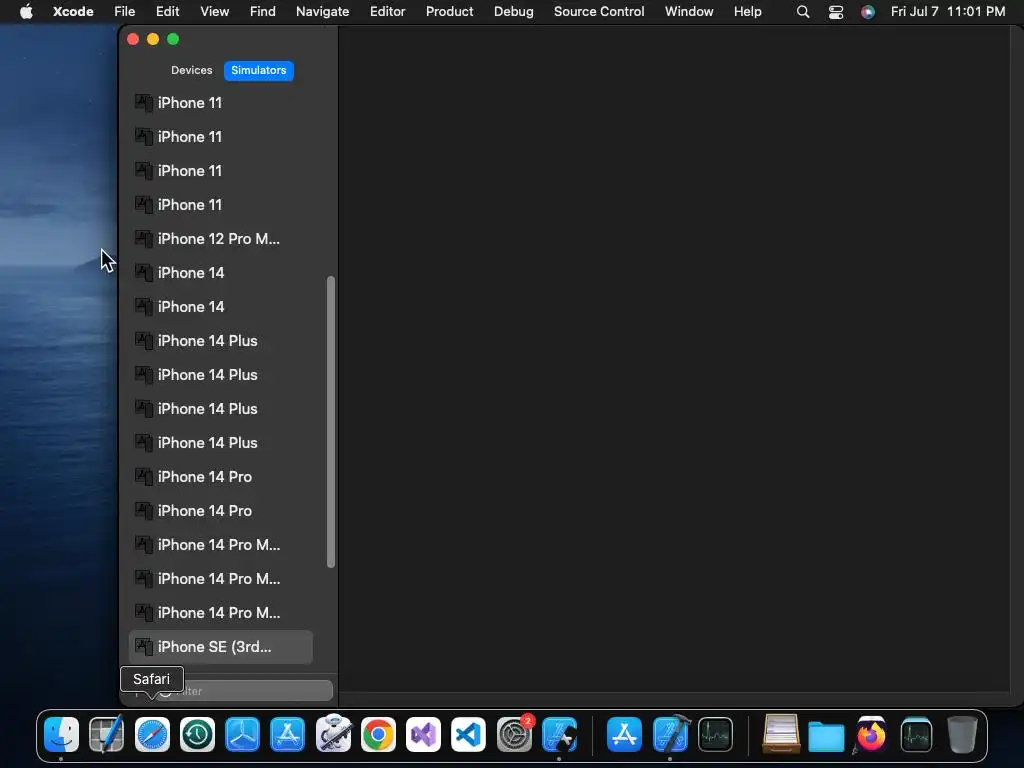Open the TestFlight propeller icon in Dock

(242, 735)
